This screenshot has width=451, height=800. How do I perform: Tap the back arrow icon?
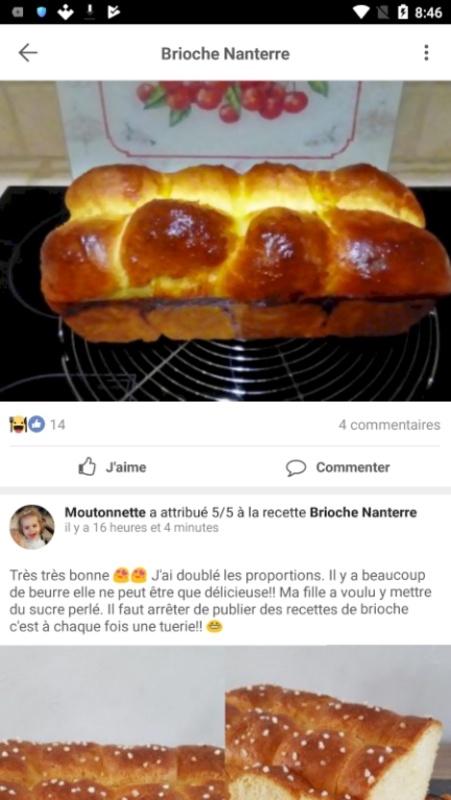(28, 53)
